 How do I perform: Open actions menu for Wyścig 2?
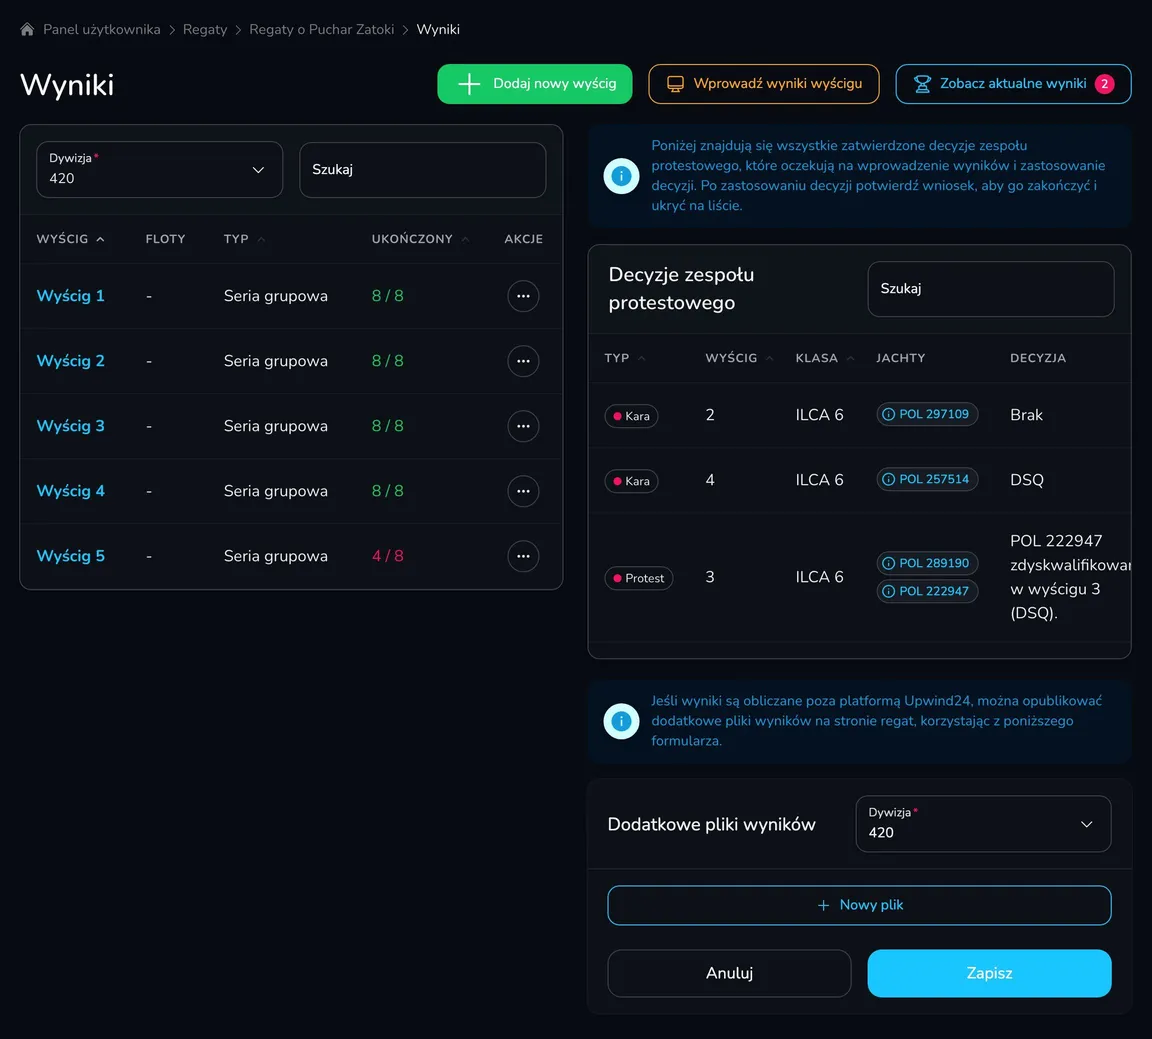(523, 361)
